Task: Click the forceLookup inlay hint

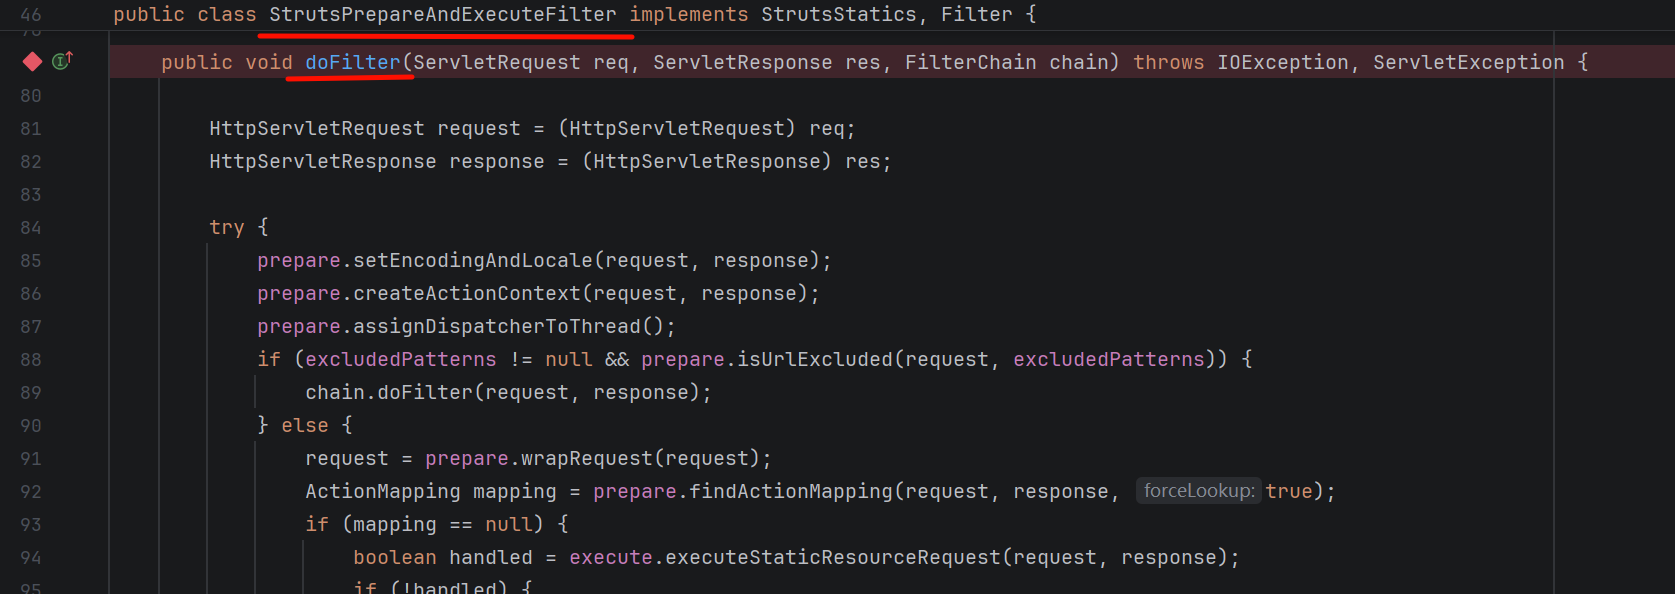Action: (x=1199, y=491)
